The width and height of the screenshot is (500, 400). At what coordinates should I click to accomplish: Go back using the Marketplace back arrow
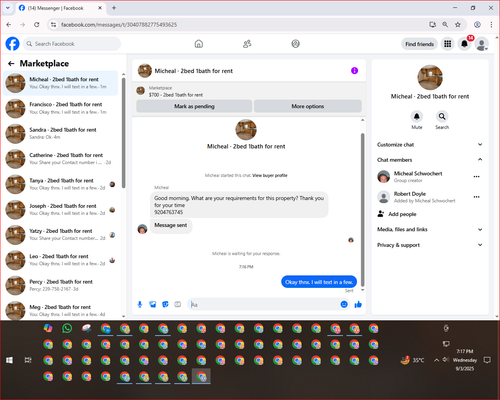point(11,63)
